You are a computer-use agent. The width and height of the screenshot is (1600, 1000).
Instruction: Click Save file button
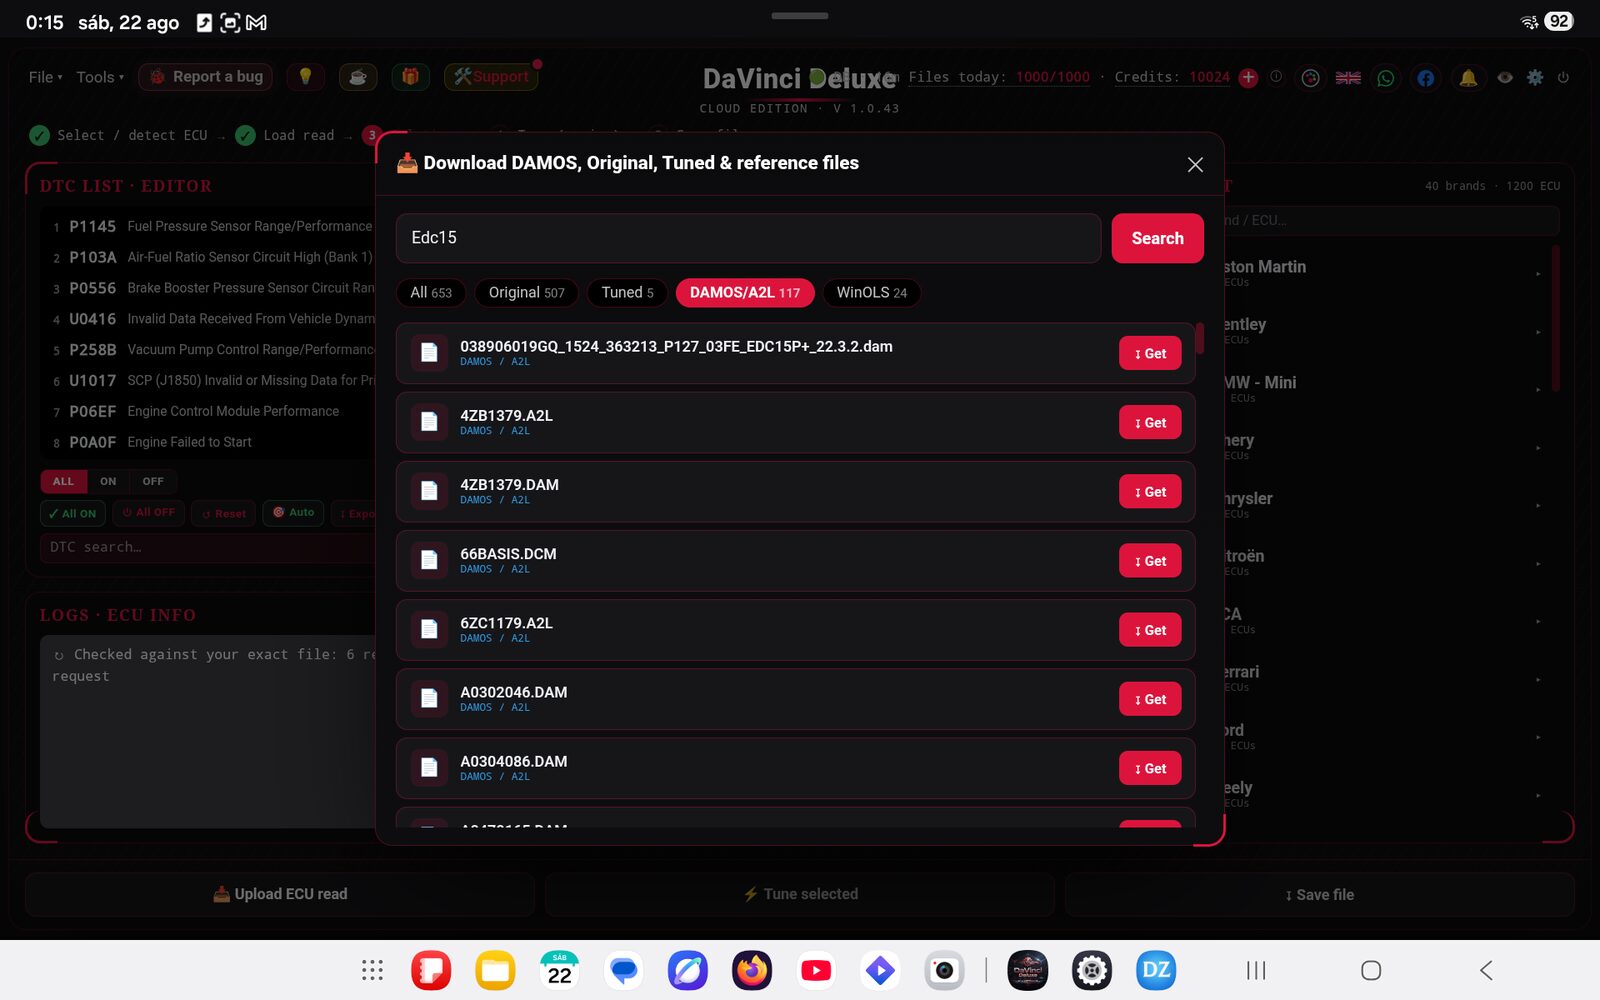point(1320,894)
